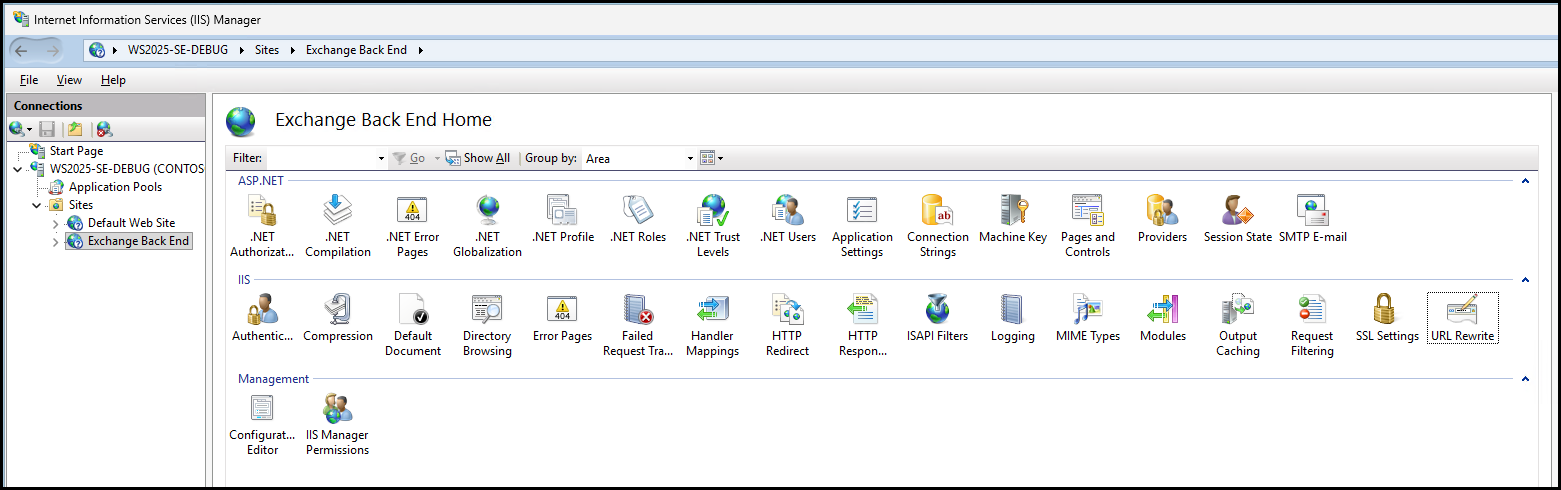This screenshot has height=490, width=1561.
Task: Open Providers feature
Action: point(1162,219)
